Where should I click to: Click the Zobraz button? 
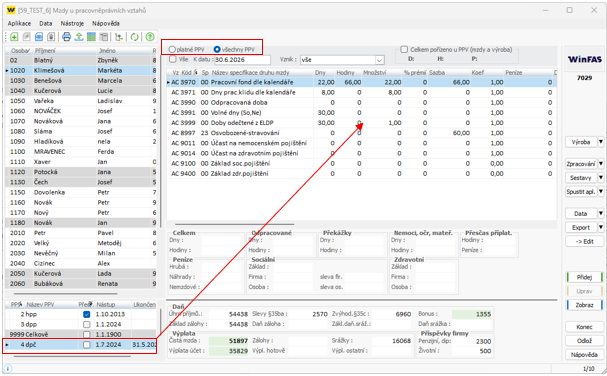585,305
